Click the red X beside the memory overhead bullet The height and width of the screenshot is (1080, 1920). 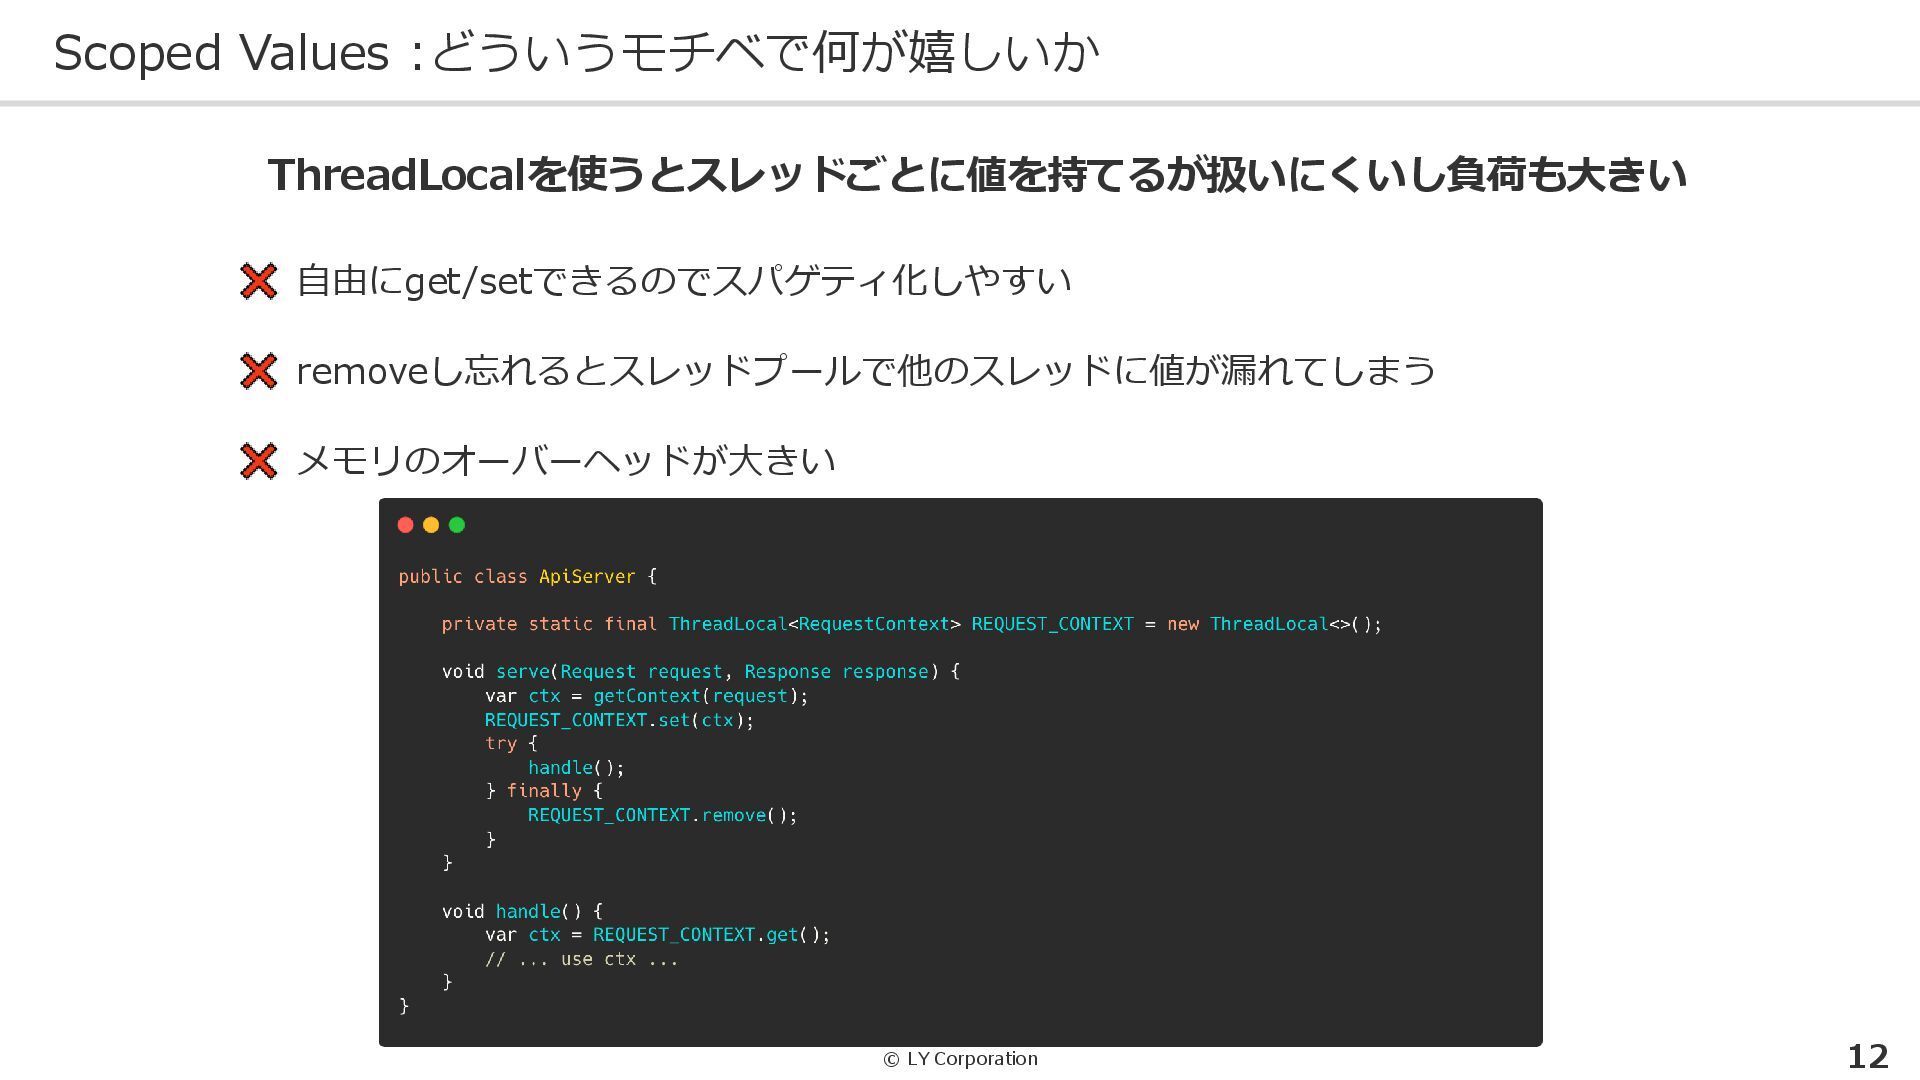click(x=259, y=461)
